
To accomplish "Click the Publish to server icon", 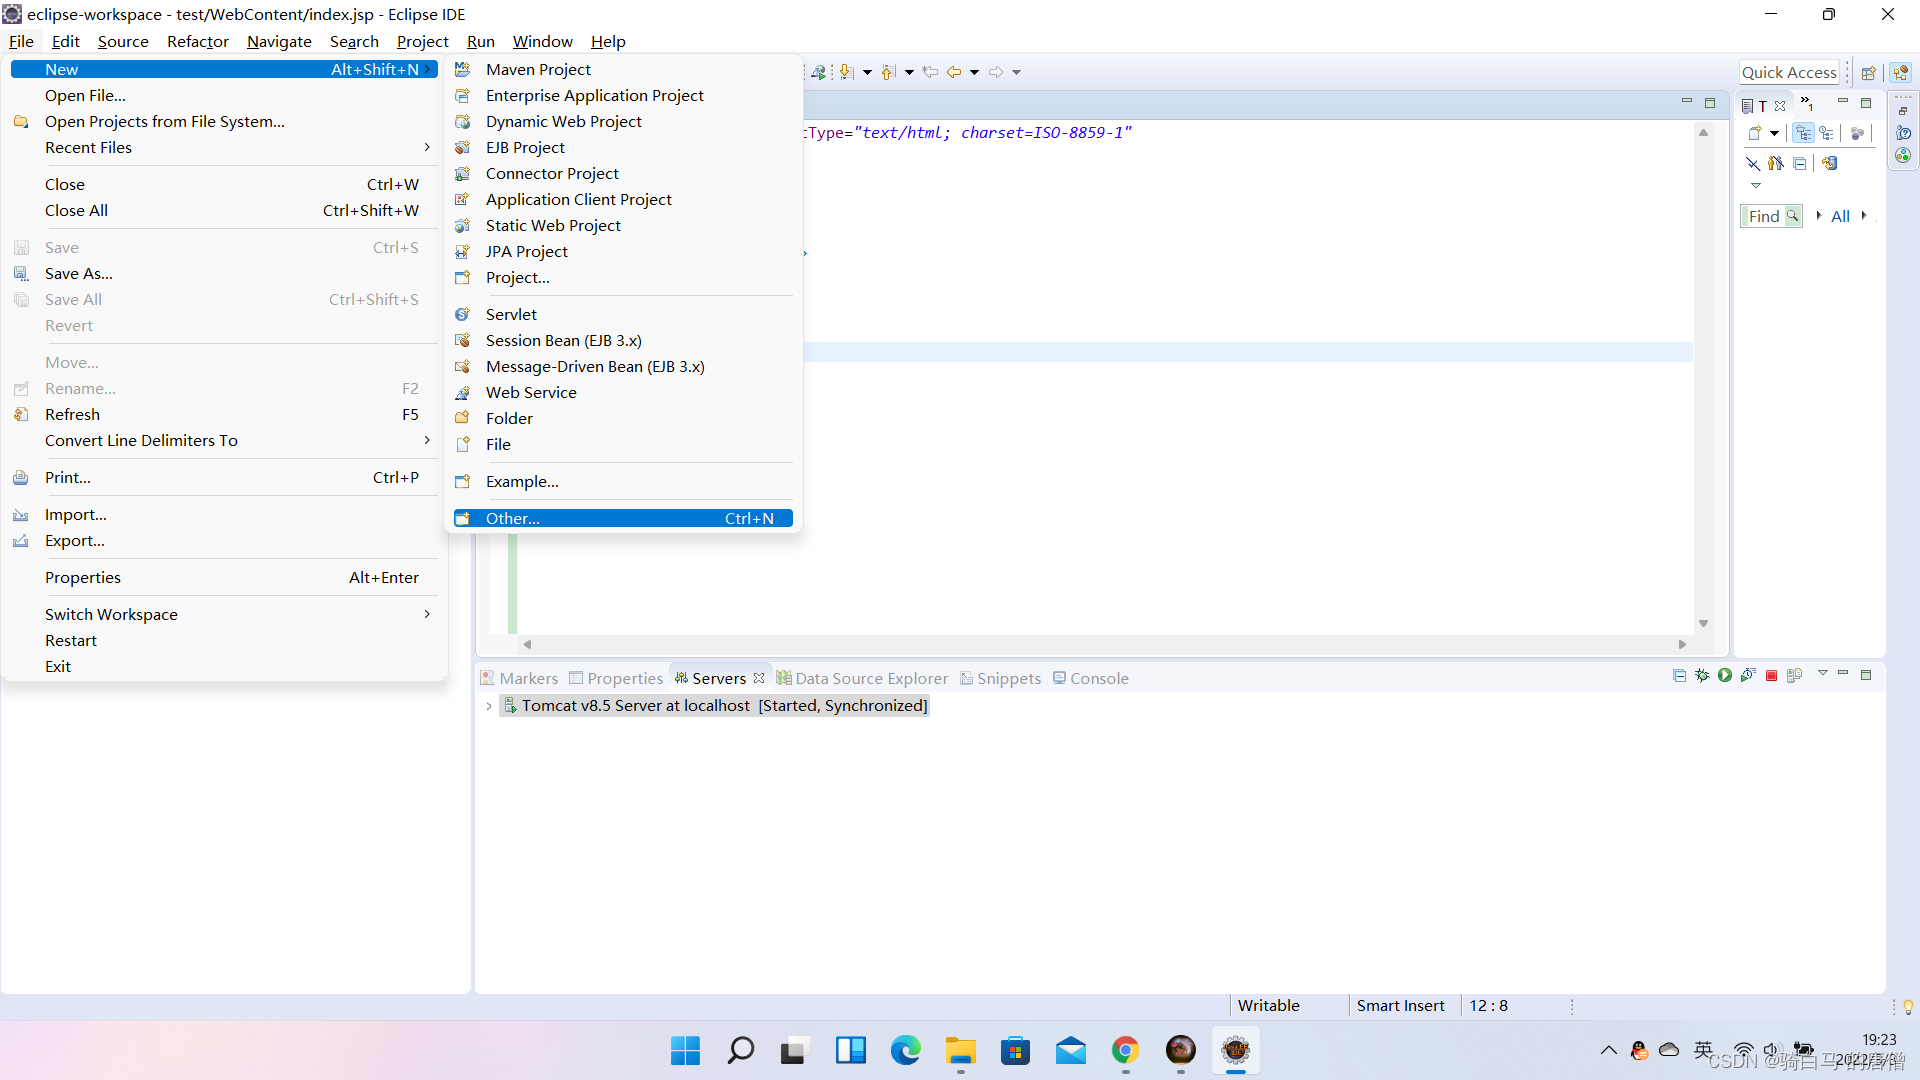I will tap(1795, 676).
